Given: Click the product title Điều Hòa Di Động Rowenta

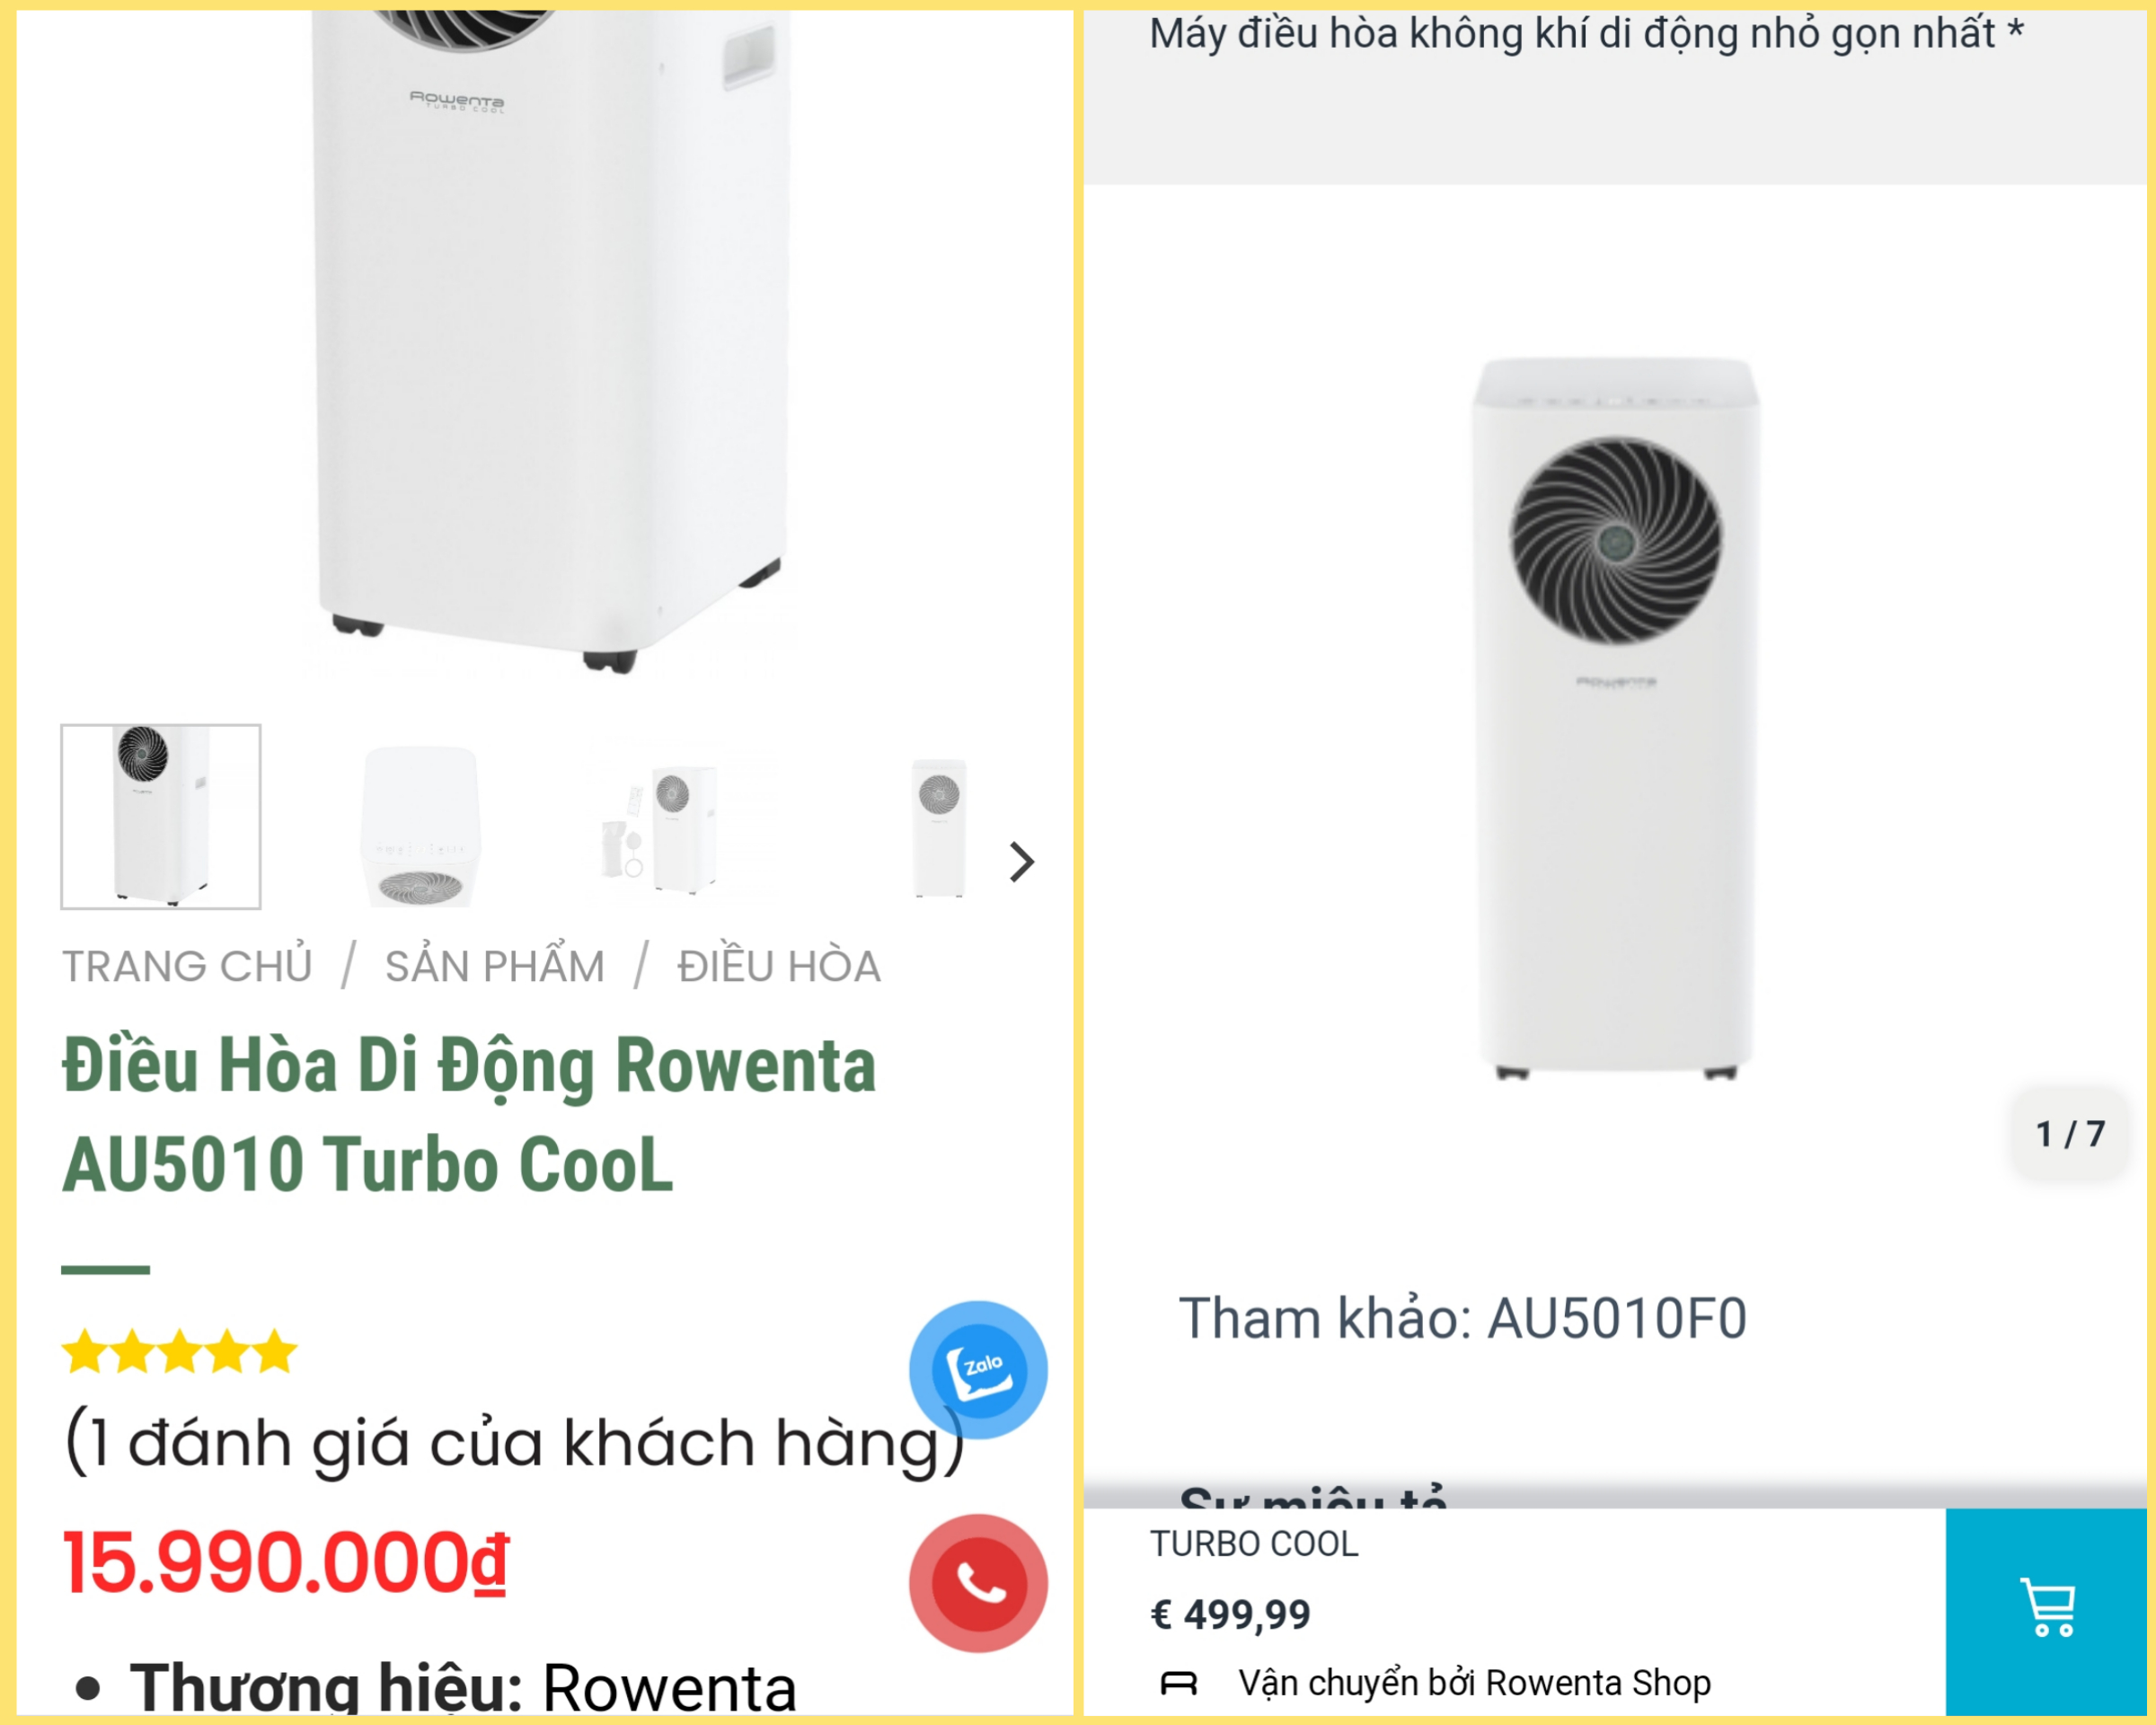Looking at the screenshot, I should [469, 1114].
